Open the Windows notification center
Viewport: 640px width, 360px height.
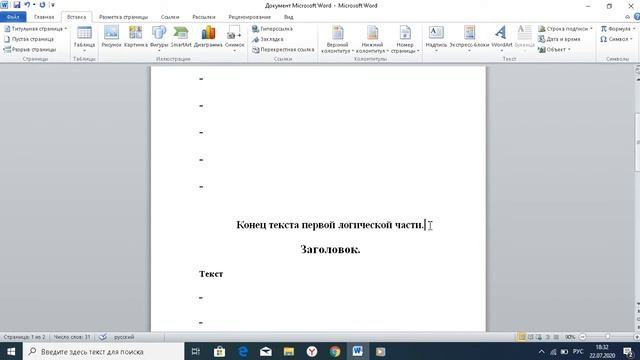629,351
